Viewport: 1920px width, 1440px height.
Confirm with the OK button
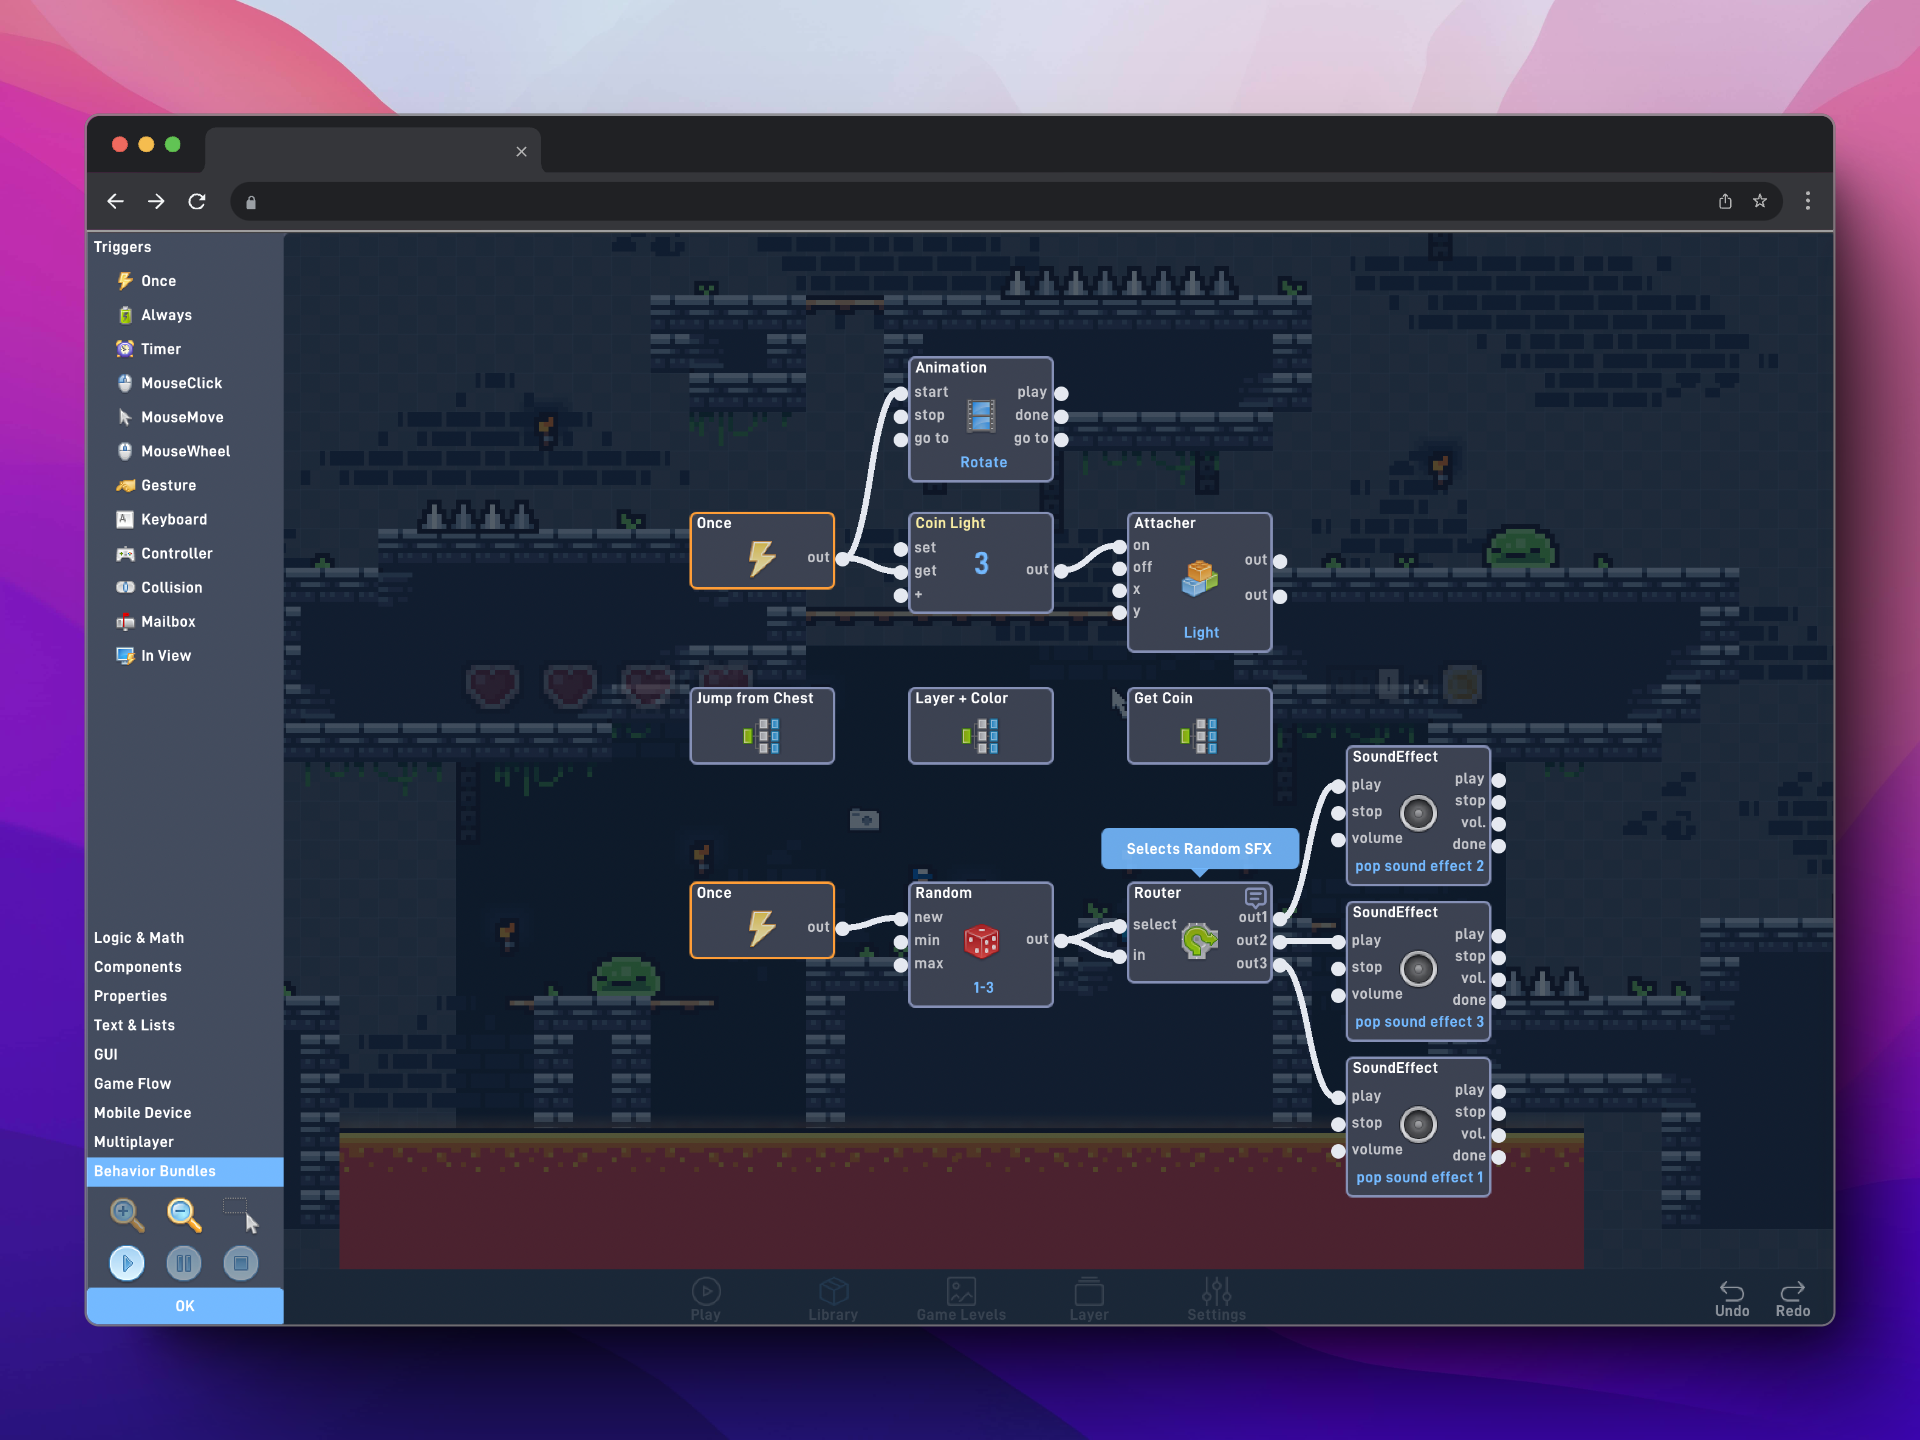(x=185, y=1306)
